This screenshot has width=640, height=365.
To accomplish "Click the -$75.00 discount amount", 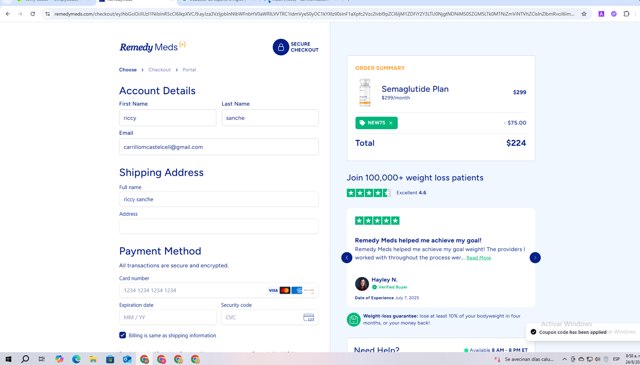I will [515, 123].
